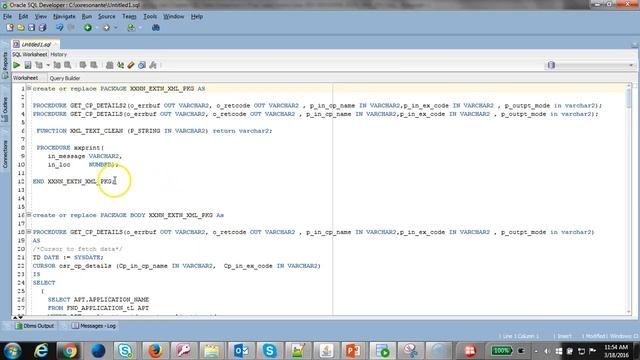The image size is (640, 360).
Task: Save the current worksheet with Save icon
Action: tap(31, 28)
